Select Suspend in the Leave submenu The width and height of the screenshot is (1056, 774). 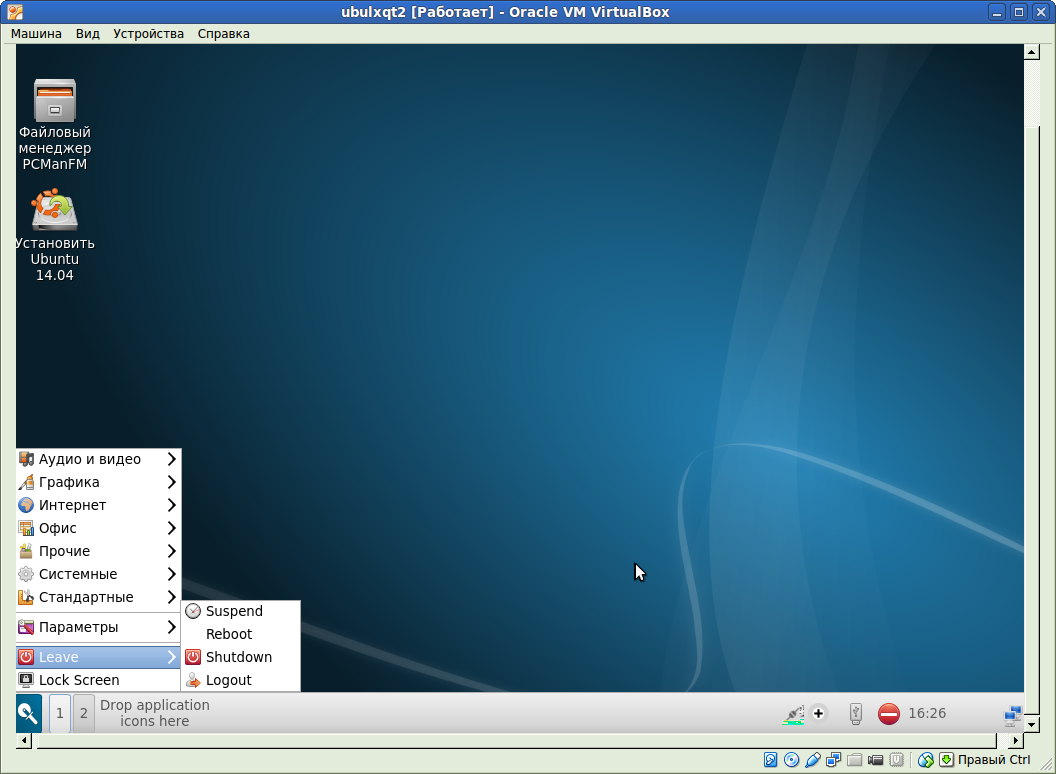240,611
